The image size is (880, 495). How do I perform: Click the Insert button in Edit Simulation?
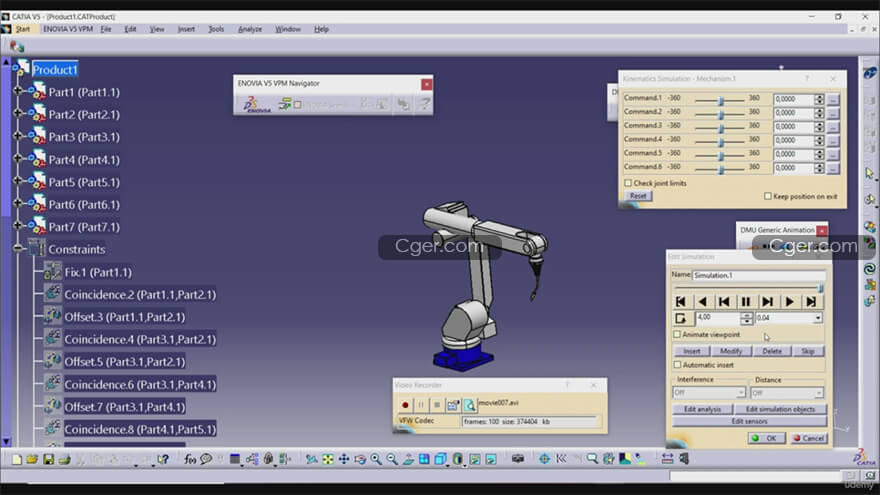click(x=691, y=351)
